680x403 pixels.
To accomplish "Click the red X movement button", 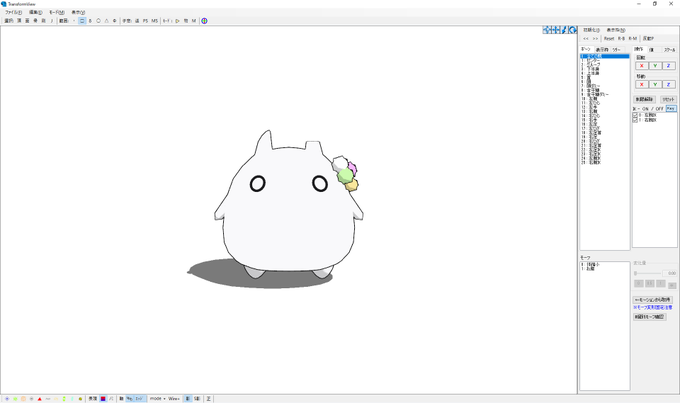I will pyautogui.click(x=641, y=85).
